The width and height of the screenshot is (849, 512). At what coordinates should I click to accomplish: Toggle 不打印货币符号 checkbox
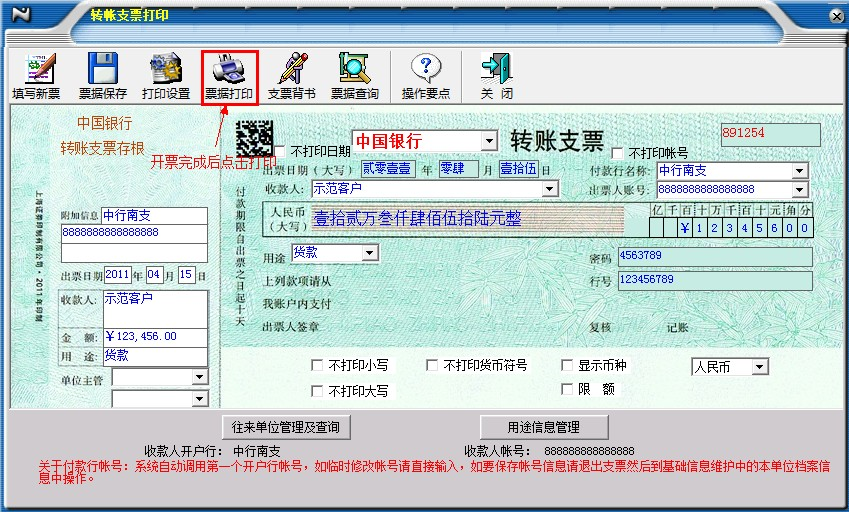[x=432, y=365]
